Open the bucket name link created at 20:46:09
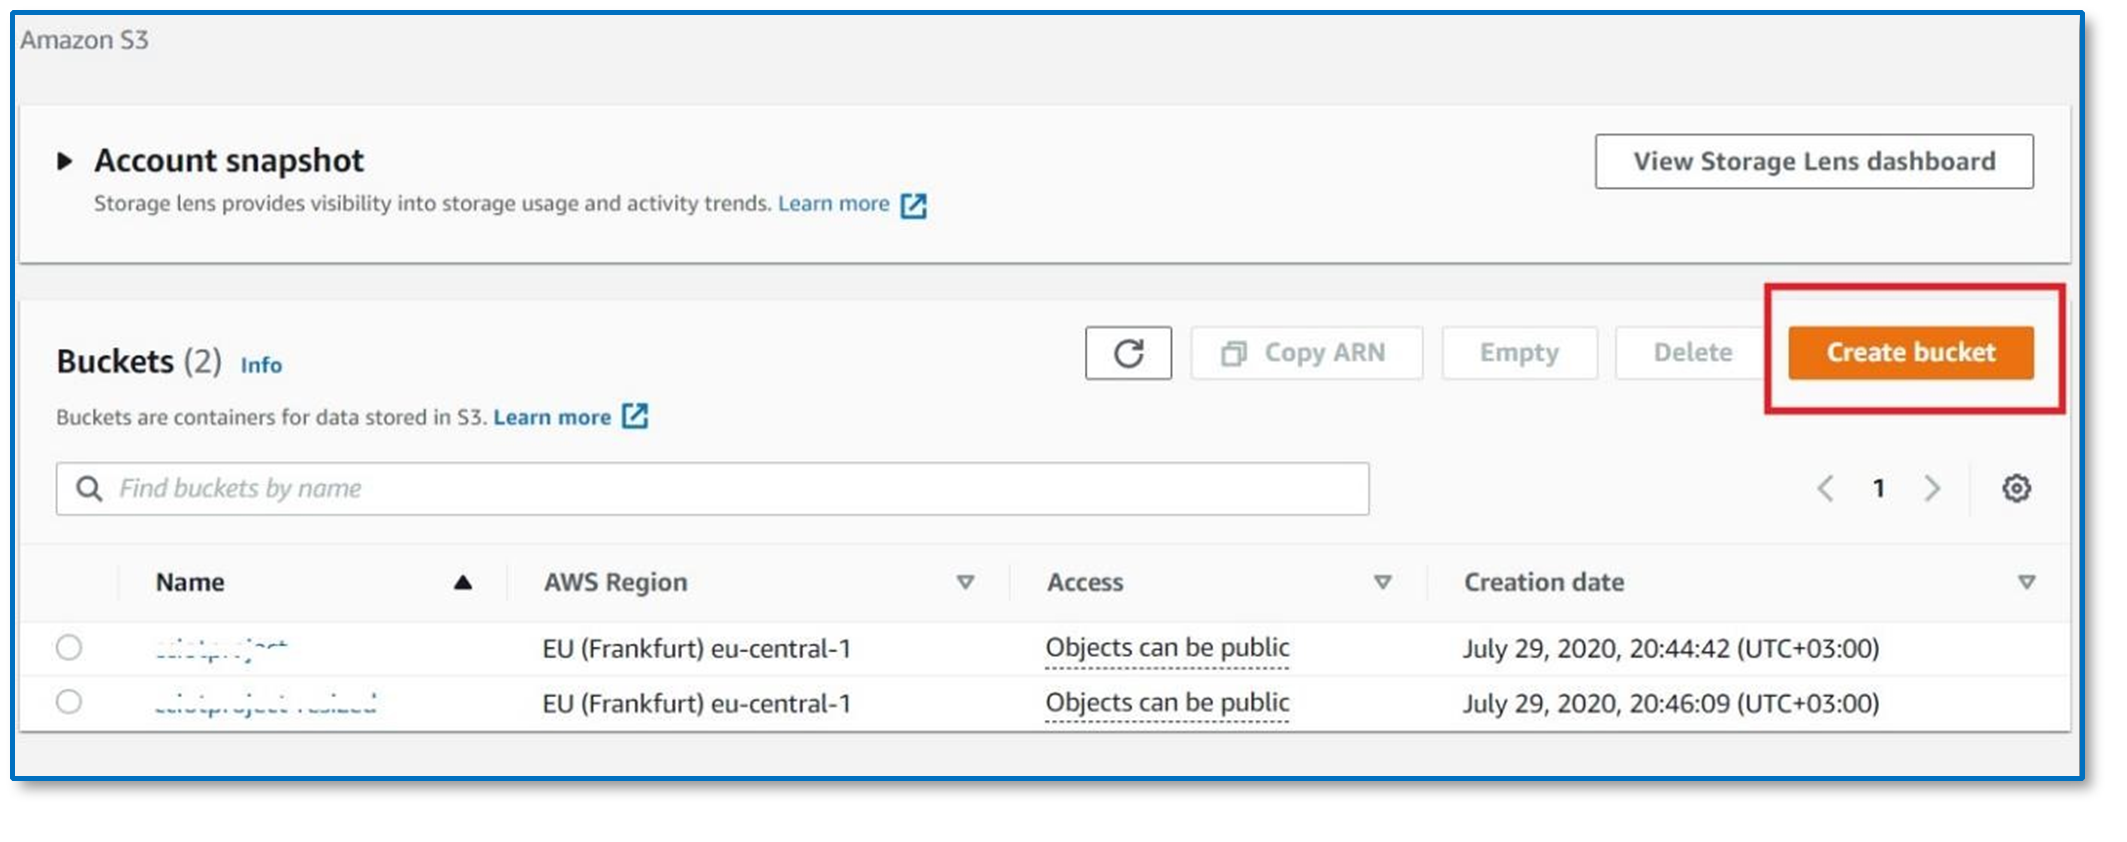Image resolution: width=2127 pixels, height=842 pixels. coord(266,704)
